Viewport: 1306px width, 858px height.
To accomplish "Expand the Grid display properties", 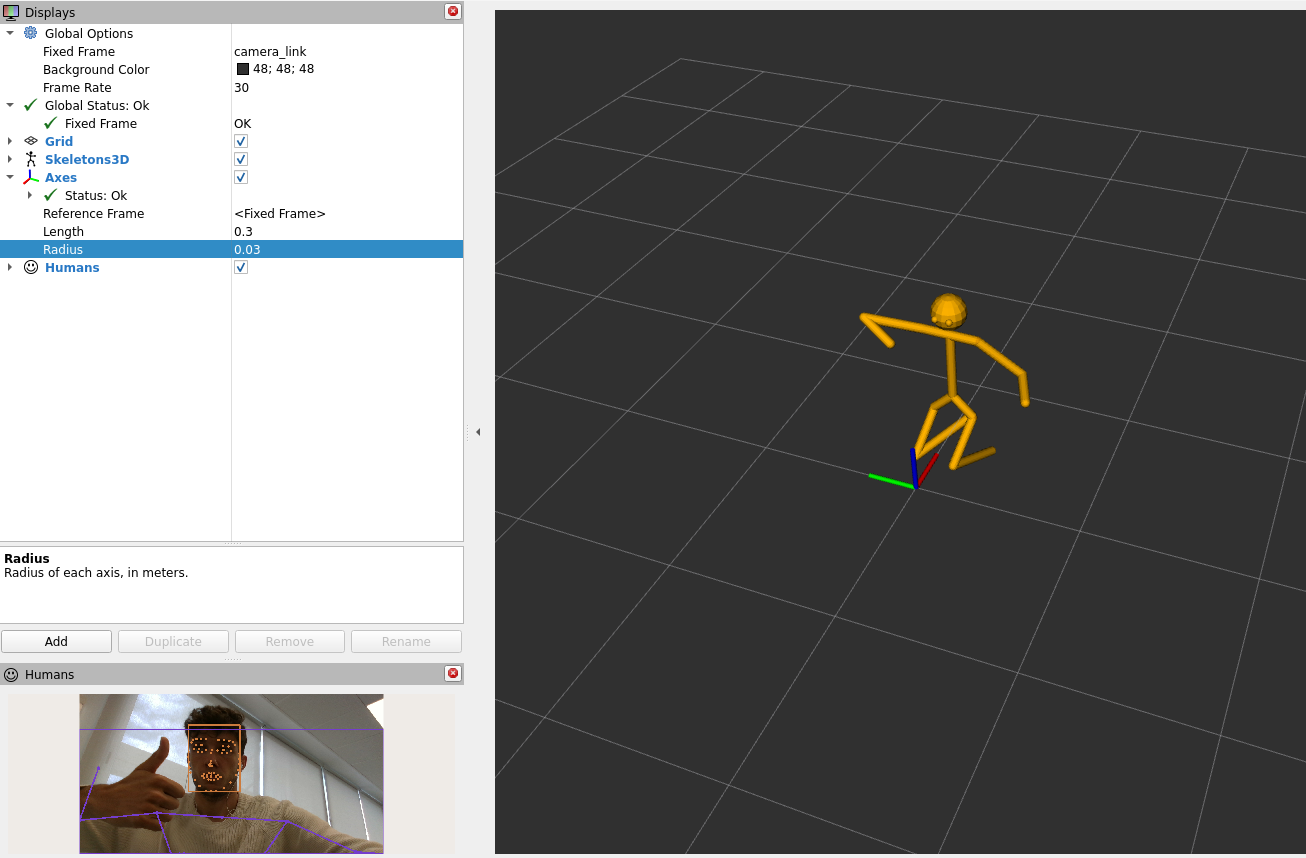I will point(10,141).
